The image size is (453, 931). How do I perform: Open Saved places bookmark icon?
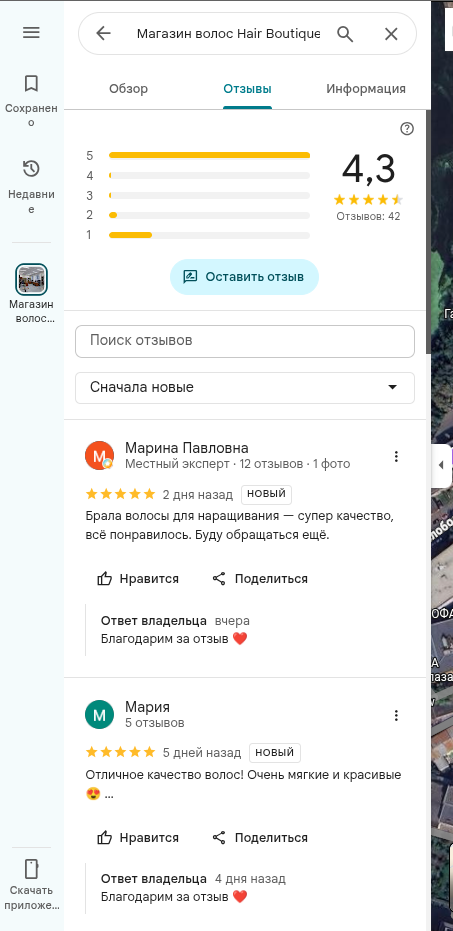pos(31,84)
